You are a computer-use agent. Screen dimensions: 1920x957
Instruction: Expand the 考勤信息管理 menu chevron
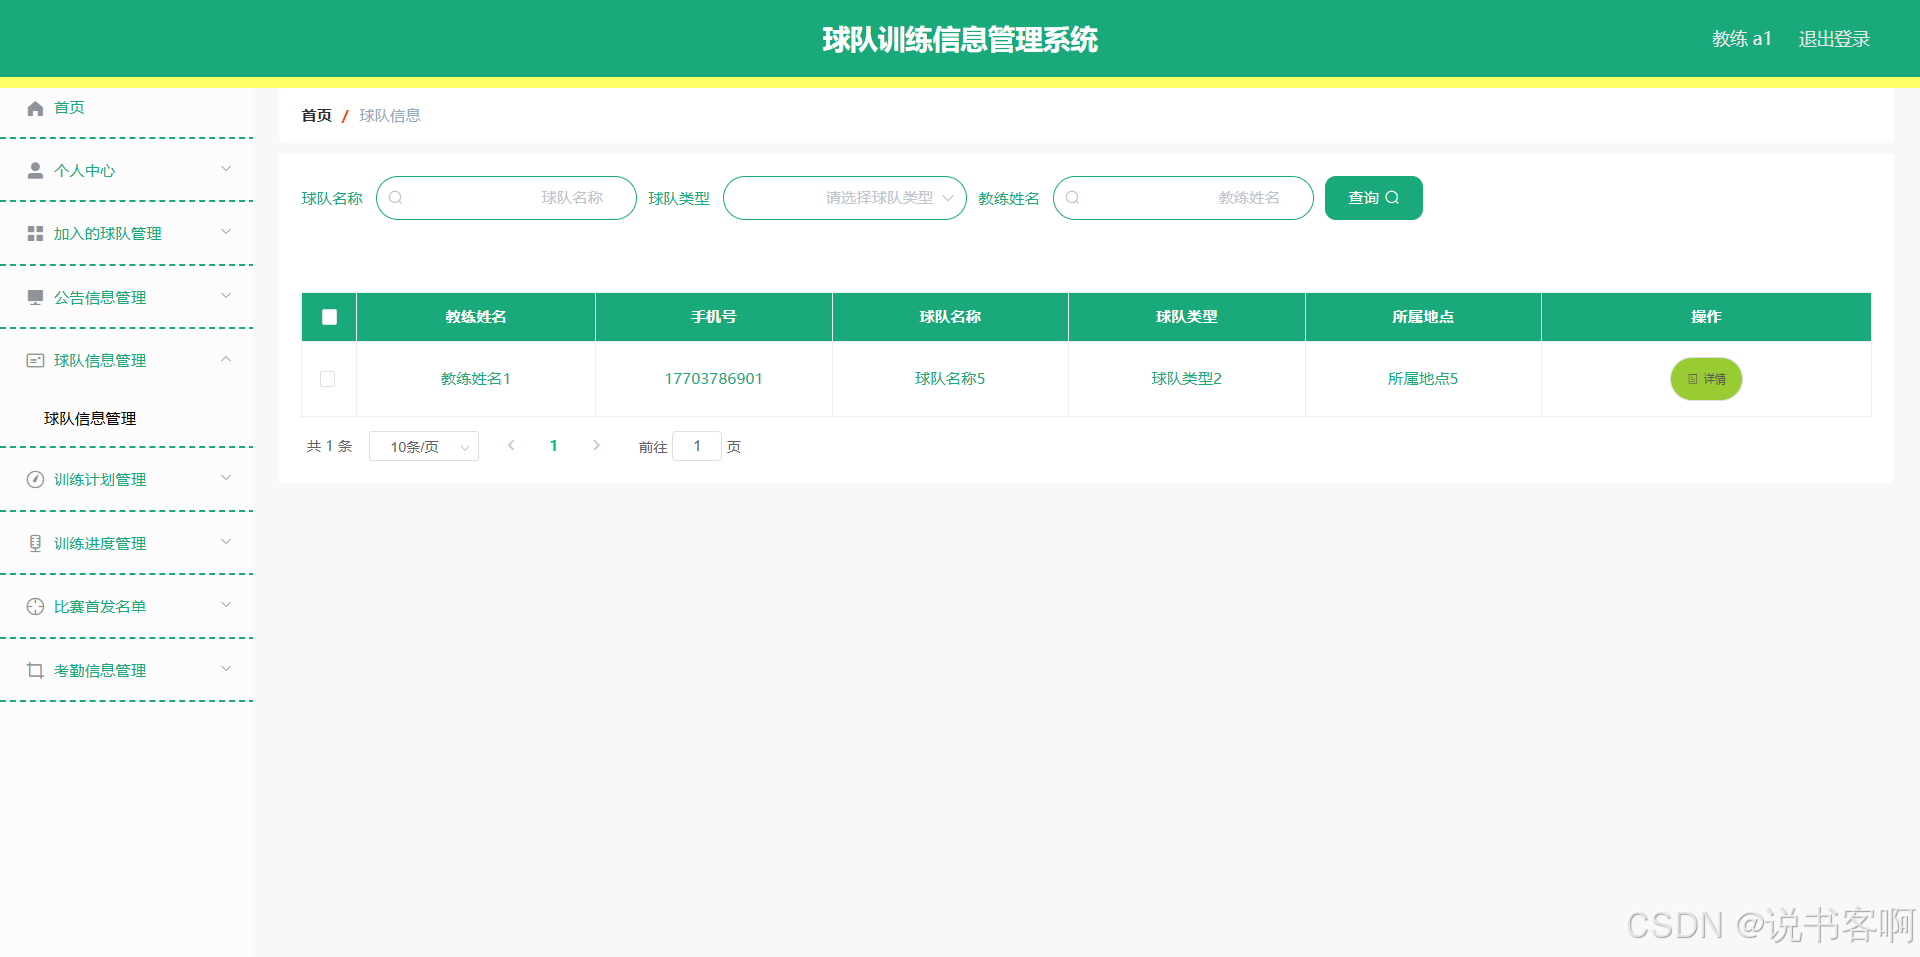[x=226, y=669]
